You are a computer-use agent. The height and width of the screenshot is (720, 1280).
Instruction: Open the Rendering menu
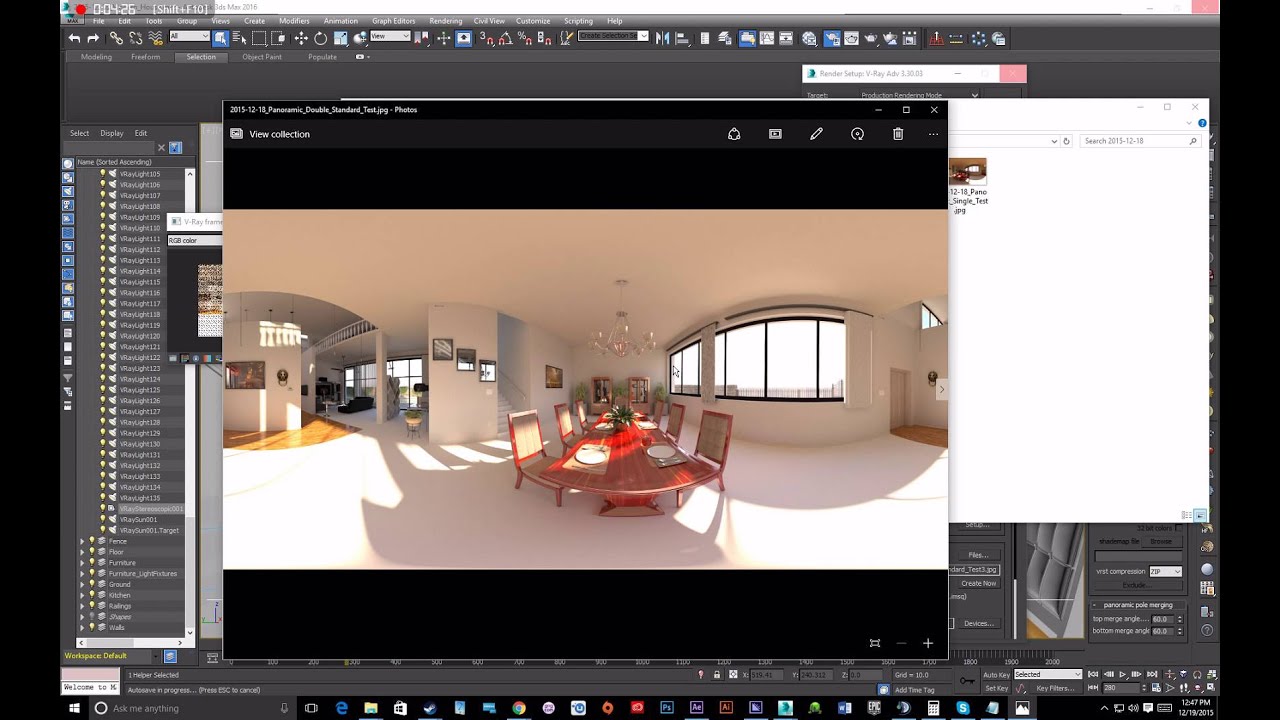(446, 21)
